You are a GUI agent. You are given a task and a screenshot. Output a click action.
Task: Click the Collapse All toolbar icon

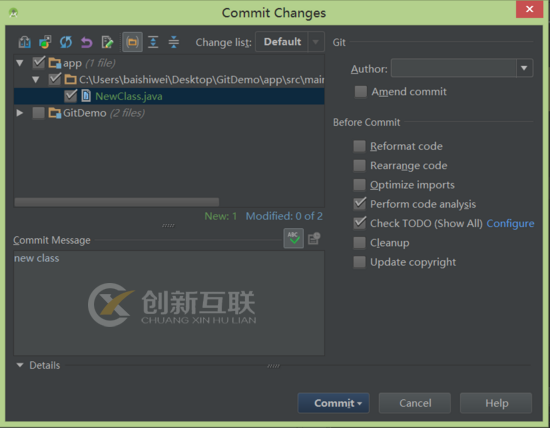(174, 42)
